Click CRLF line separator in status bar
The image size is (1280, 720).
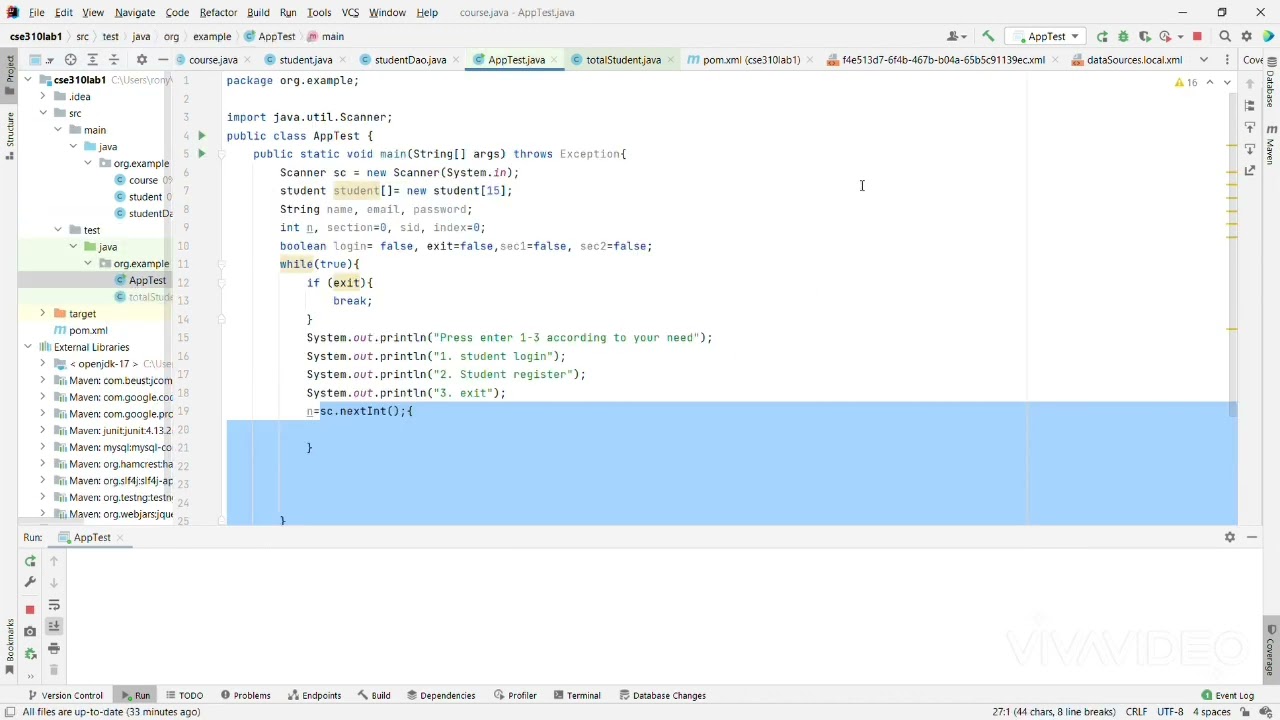(x=1136, y=712)
